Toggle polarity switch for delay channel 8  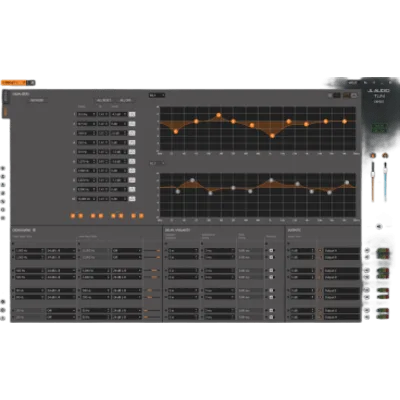coord(271,317)
